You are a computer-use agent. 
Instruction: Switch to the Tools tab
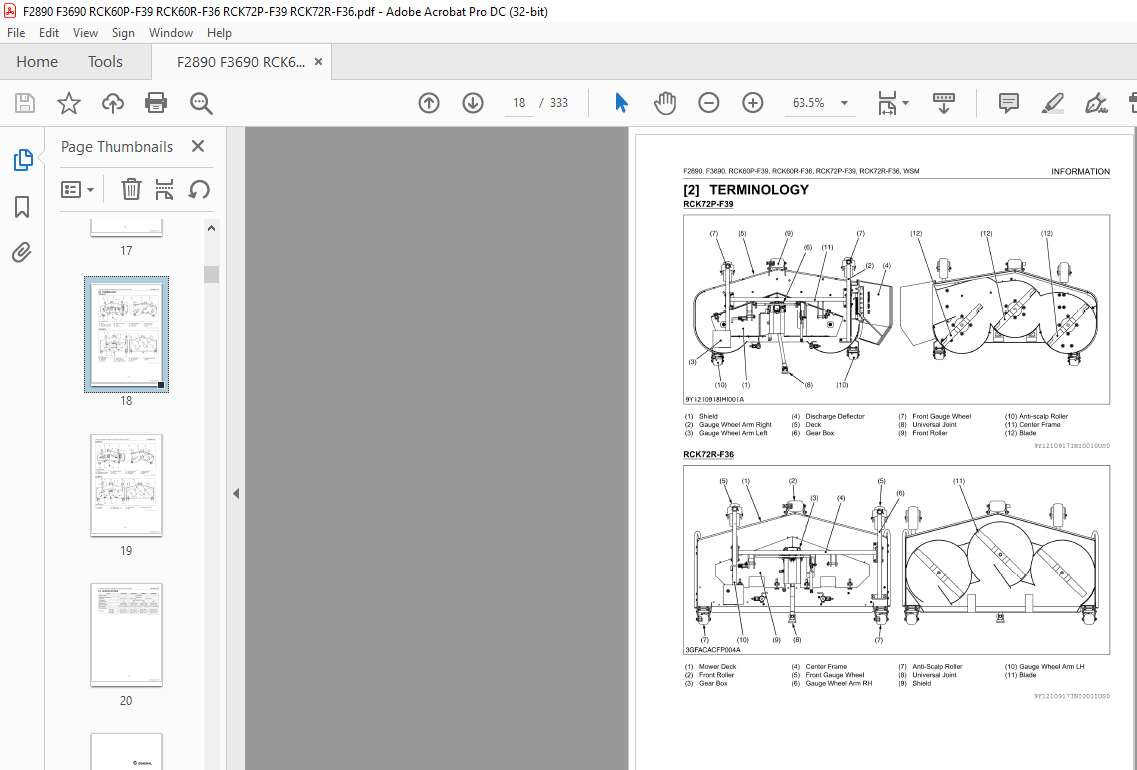pos(105,62)
